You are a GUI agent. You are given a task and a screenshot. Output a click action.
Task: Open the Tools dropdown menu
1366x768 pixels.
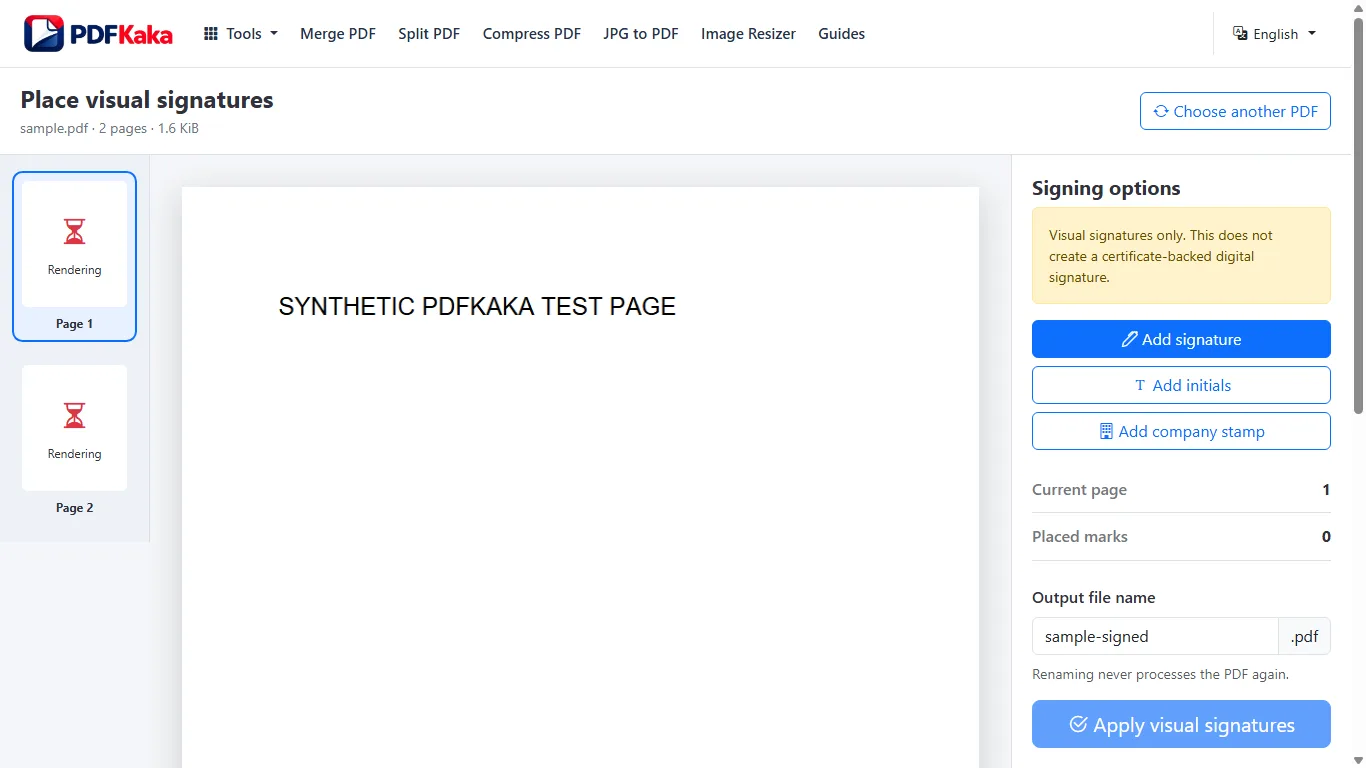tap(241, 34)
